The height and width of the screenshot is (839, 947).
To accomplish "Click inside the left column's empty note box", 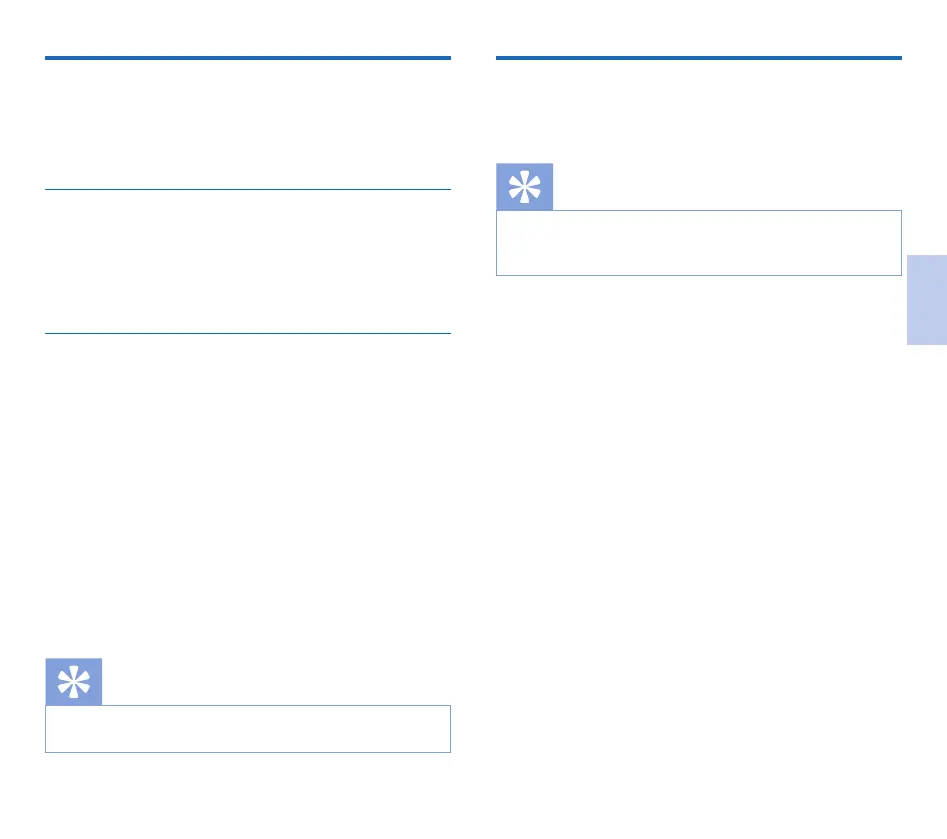I will tap(248, 729).
